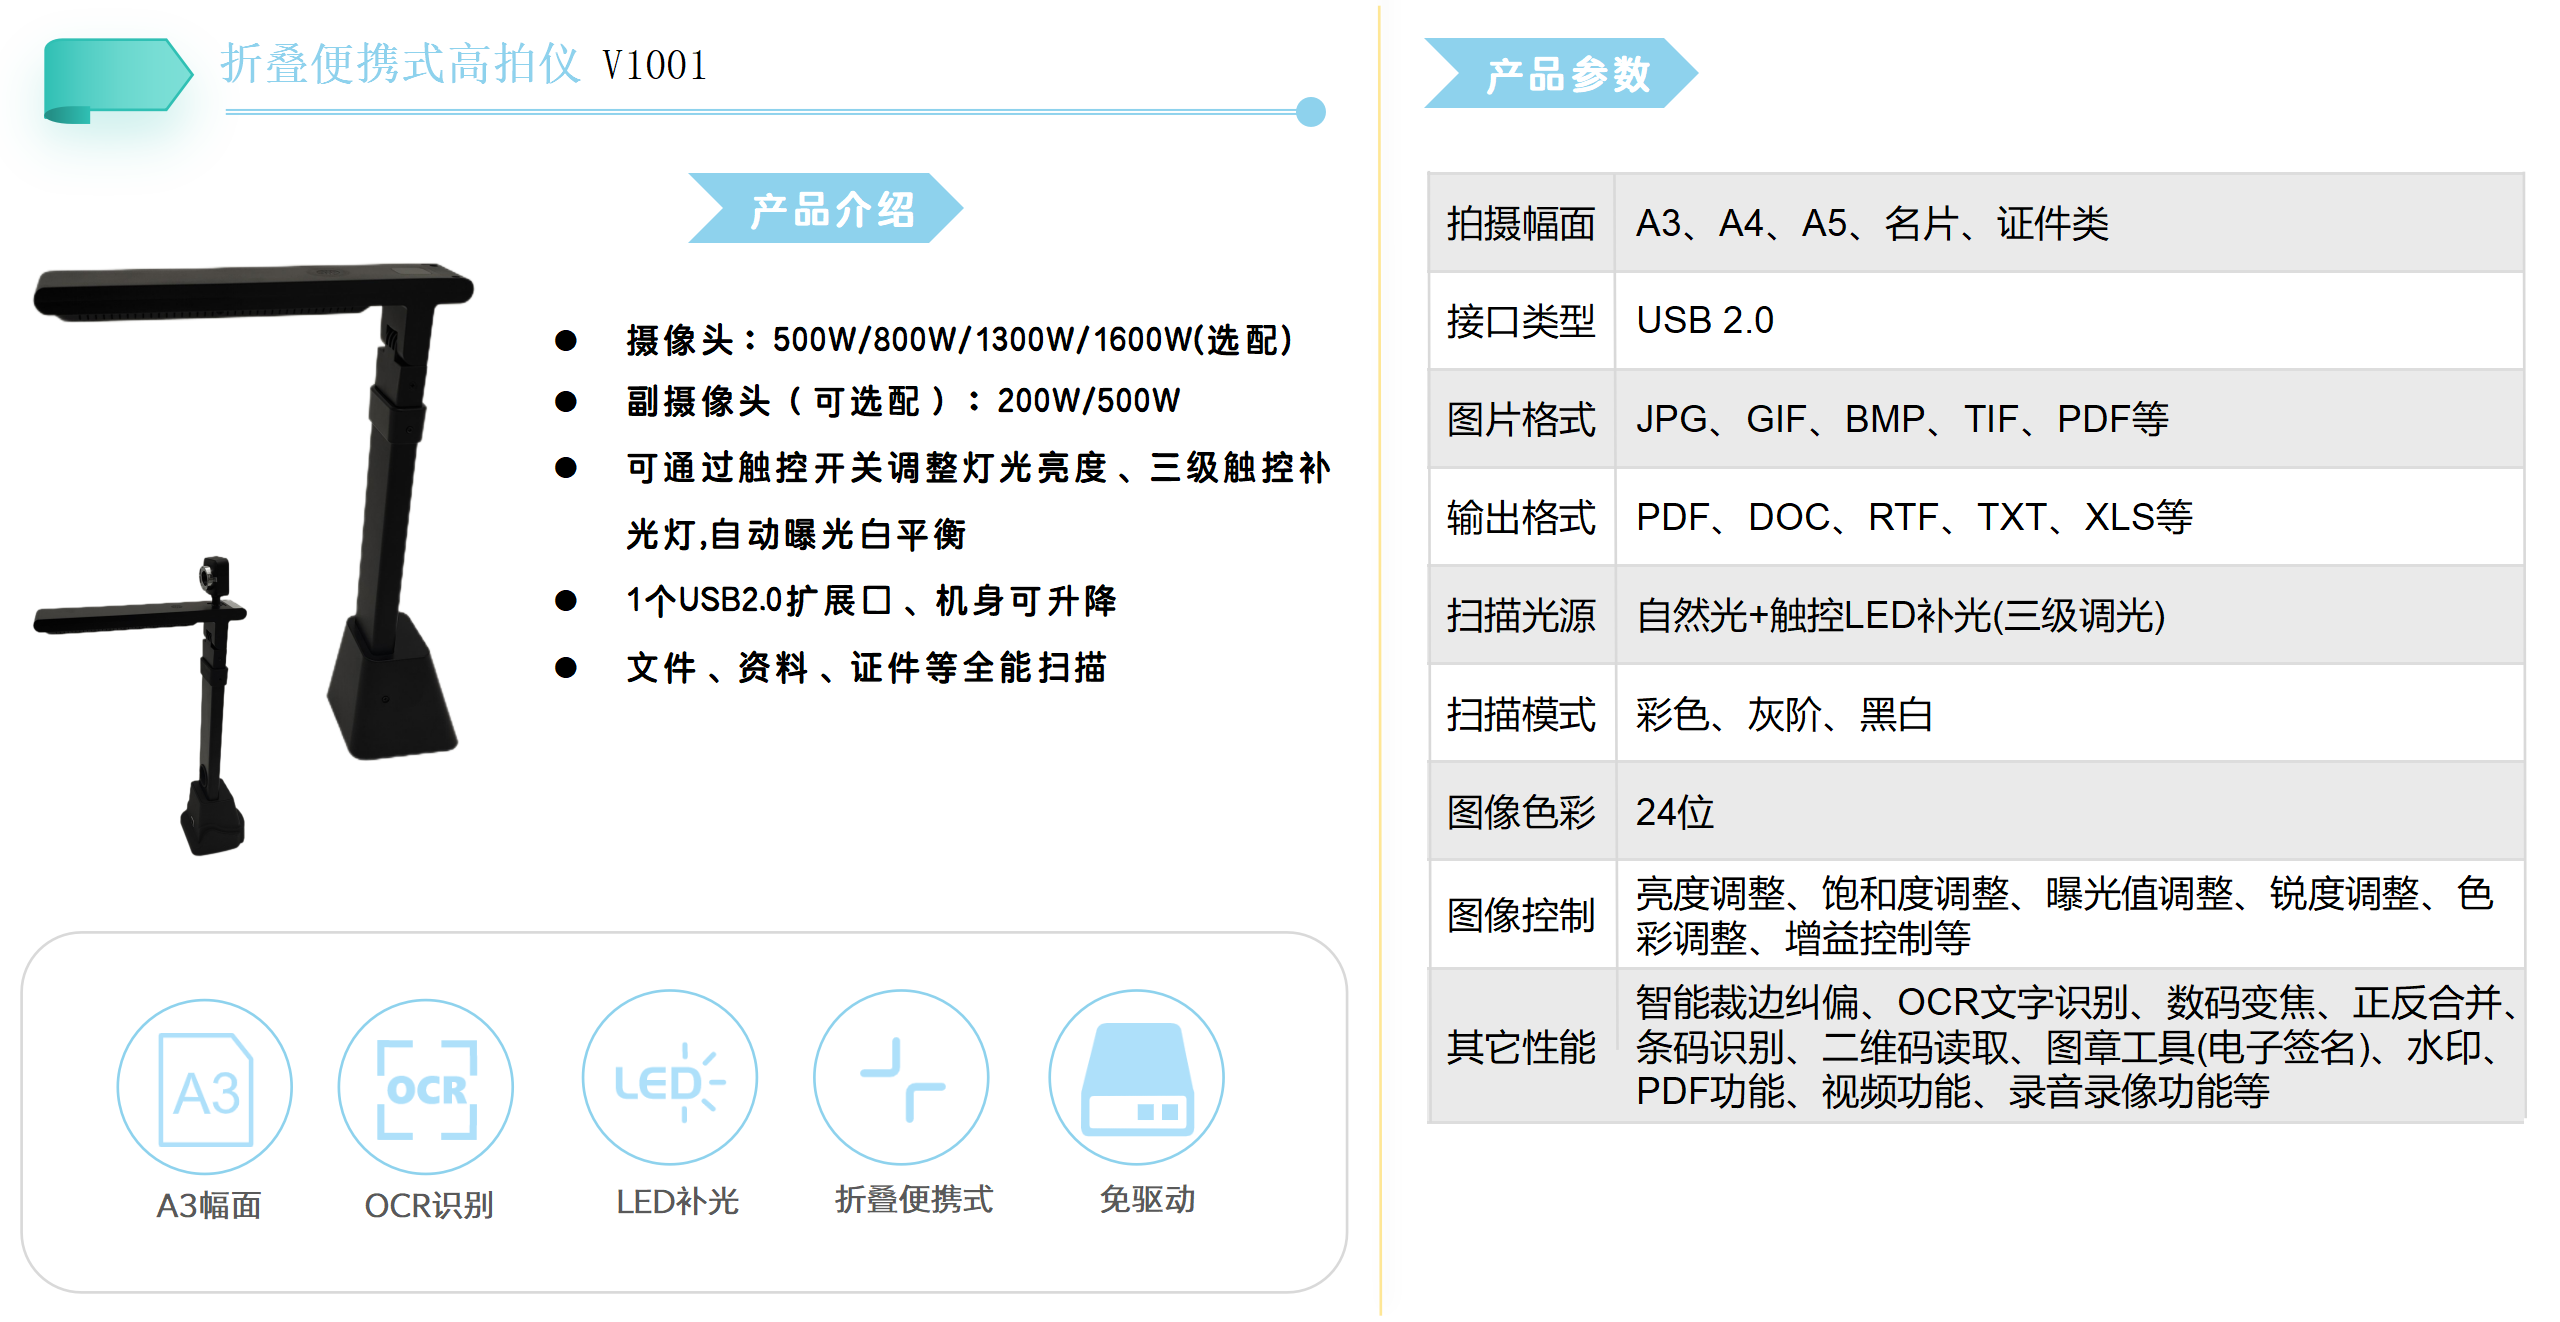Click the 摄像头 500W/800W bullet line
The width and height of the screenshot is (2560, 1322).
point(958,340)
